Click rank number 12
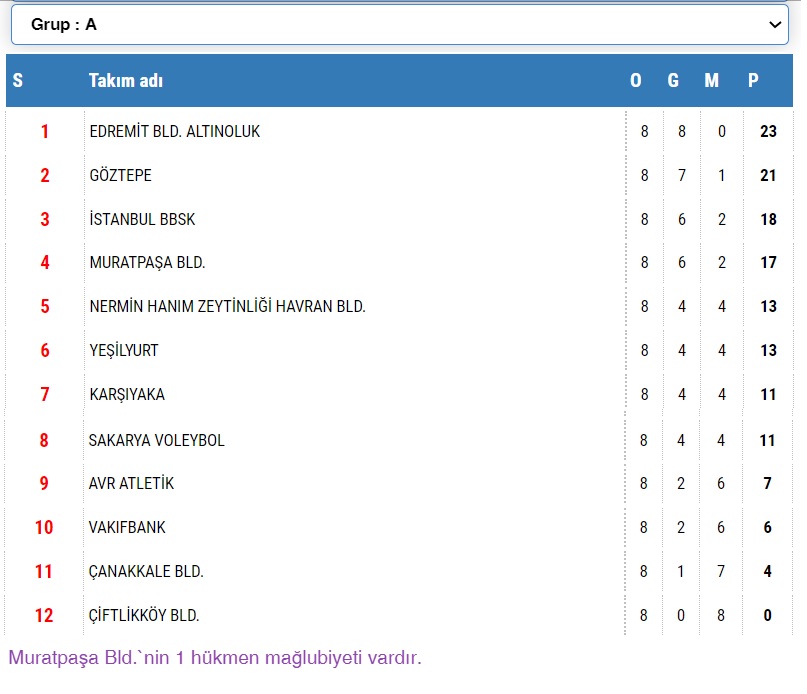The image size is (807, 694). 44,615
